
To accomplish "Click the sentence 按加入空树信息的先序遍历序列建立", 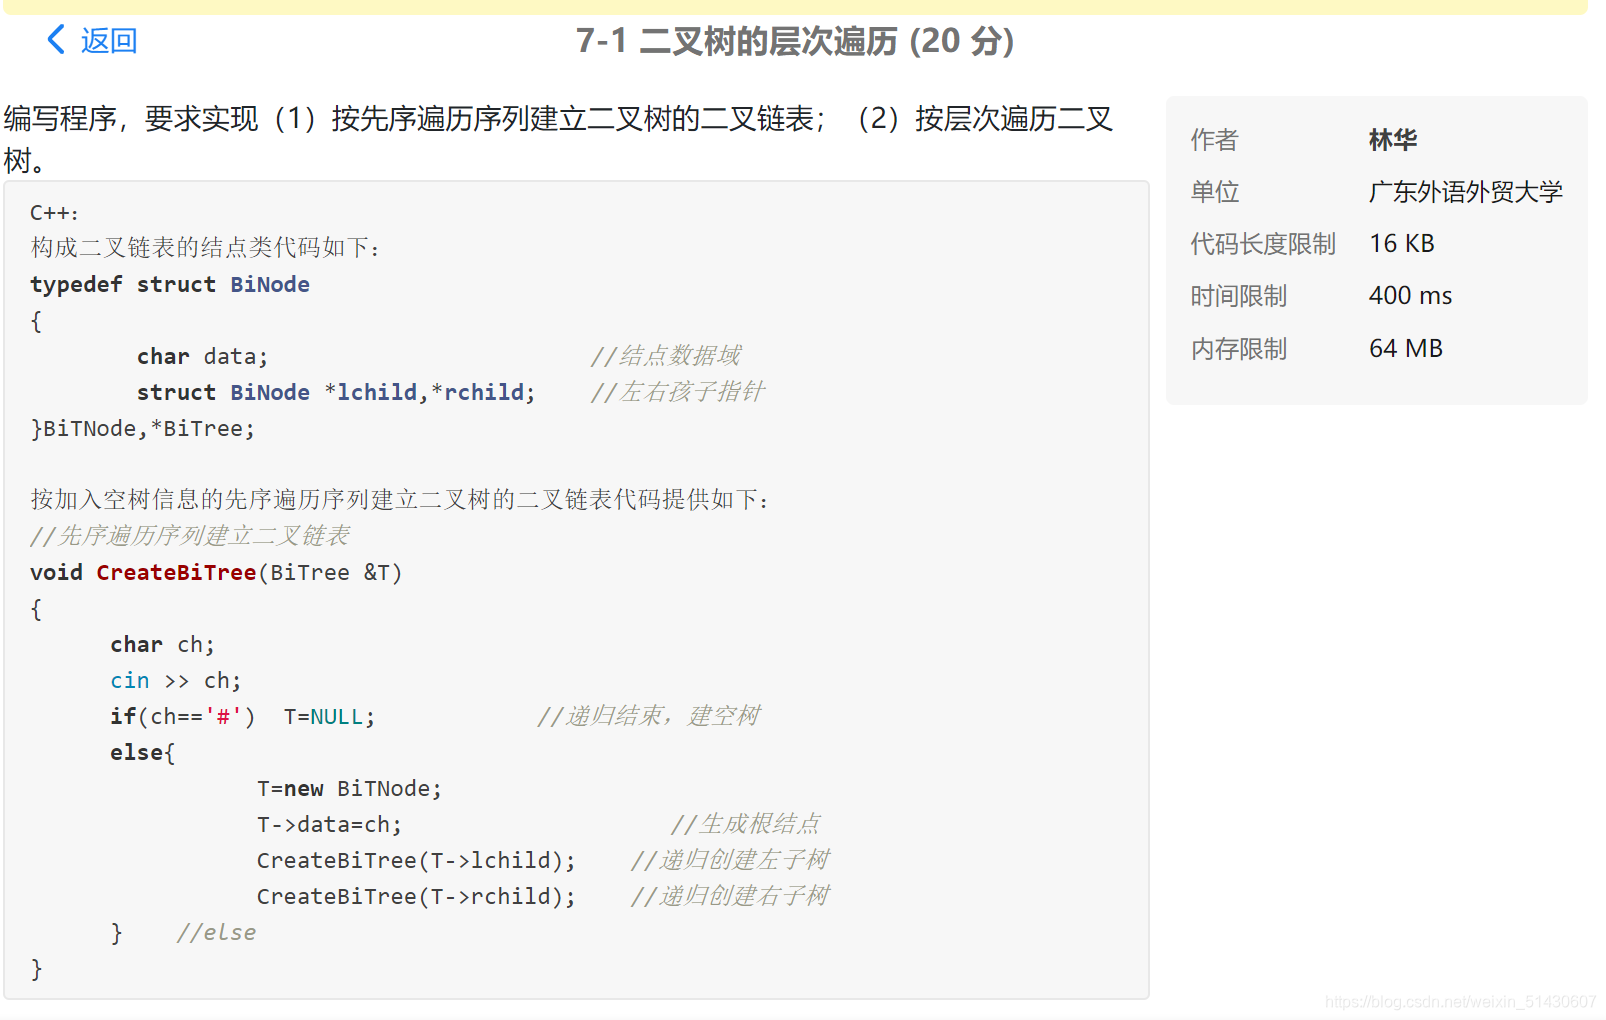I will tap(400, 500).
